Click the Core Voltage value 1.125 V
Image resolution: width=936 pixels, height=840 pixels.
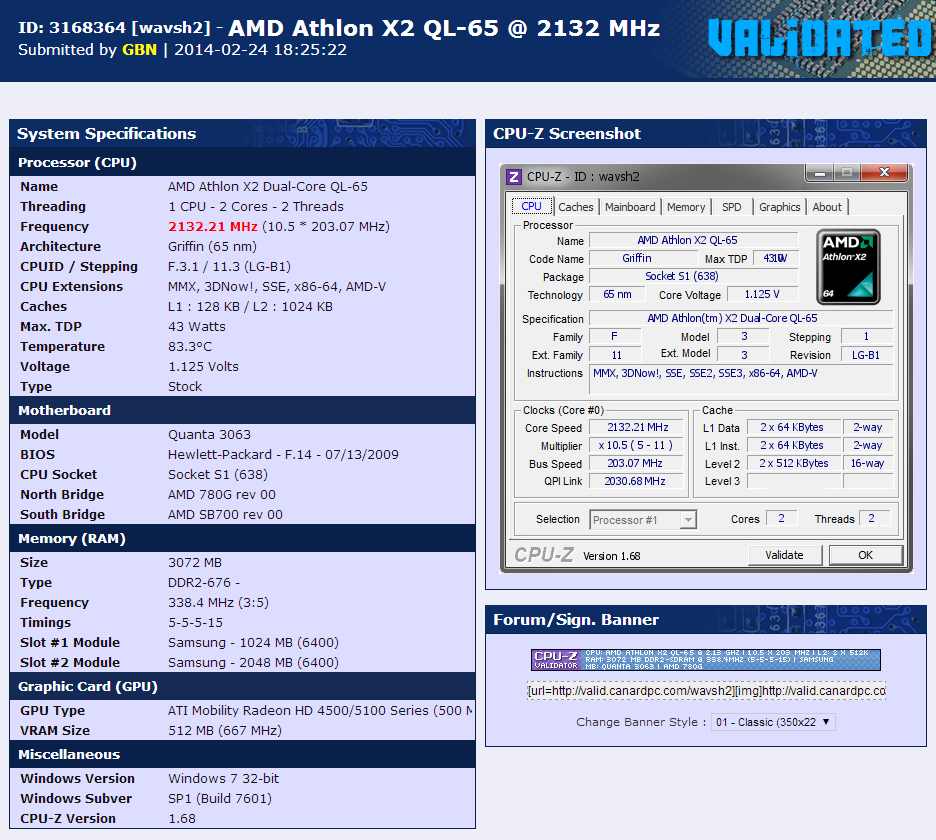pyautogui.click(x=762, y=294)
